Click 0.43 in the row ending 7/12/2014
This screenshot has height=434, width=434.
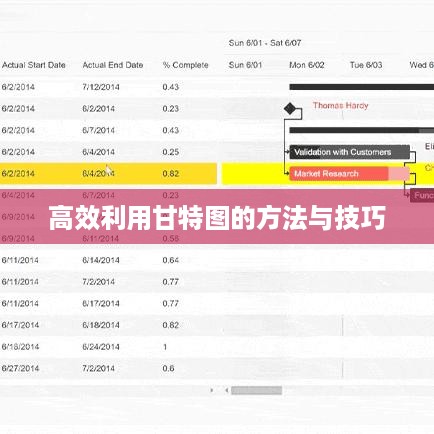(x=171, y=87)
